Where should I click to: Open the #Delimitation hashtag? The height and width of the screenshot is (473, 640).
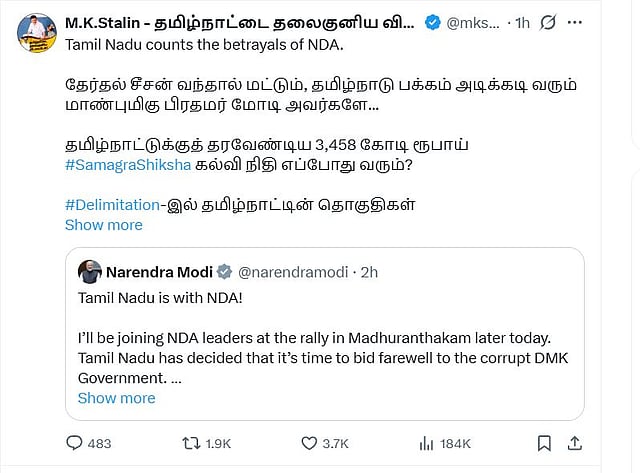point(113,205)
